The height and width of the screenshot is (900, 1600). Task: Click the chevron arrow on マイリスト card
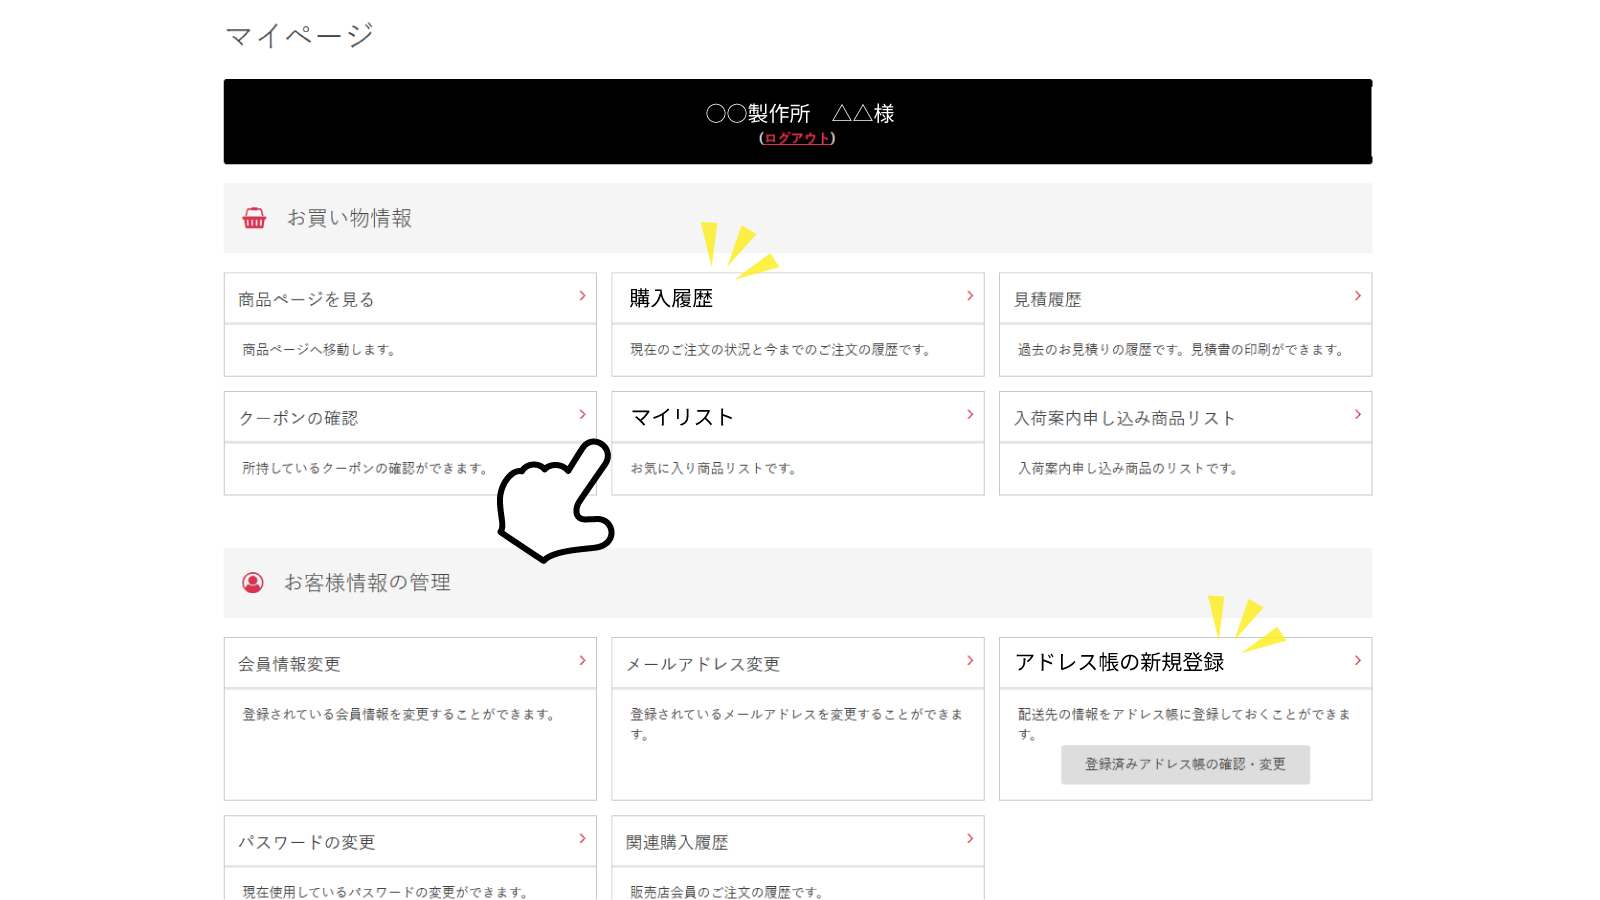coord(970,415)
